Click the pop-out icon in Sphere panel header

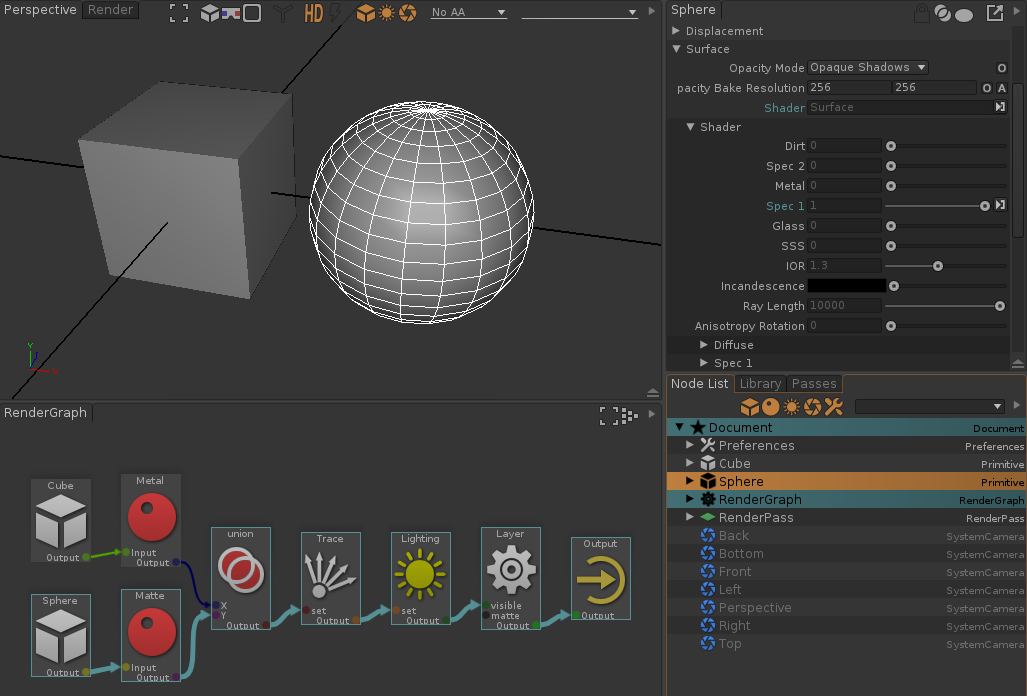994,13
